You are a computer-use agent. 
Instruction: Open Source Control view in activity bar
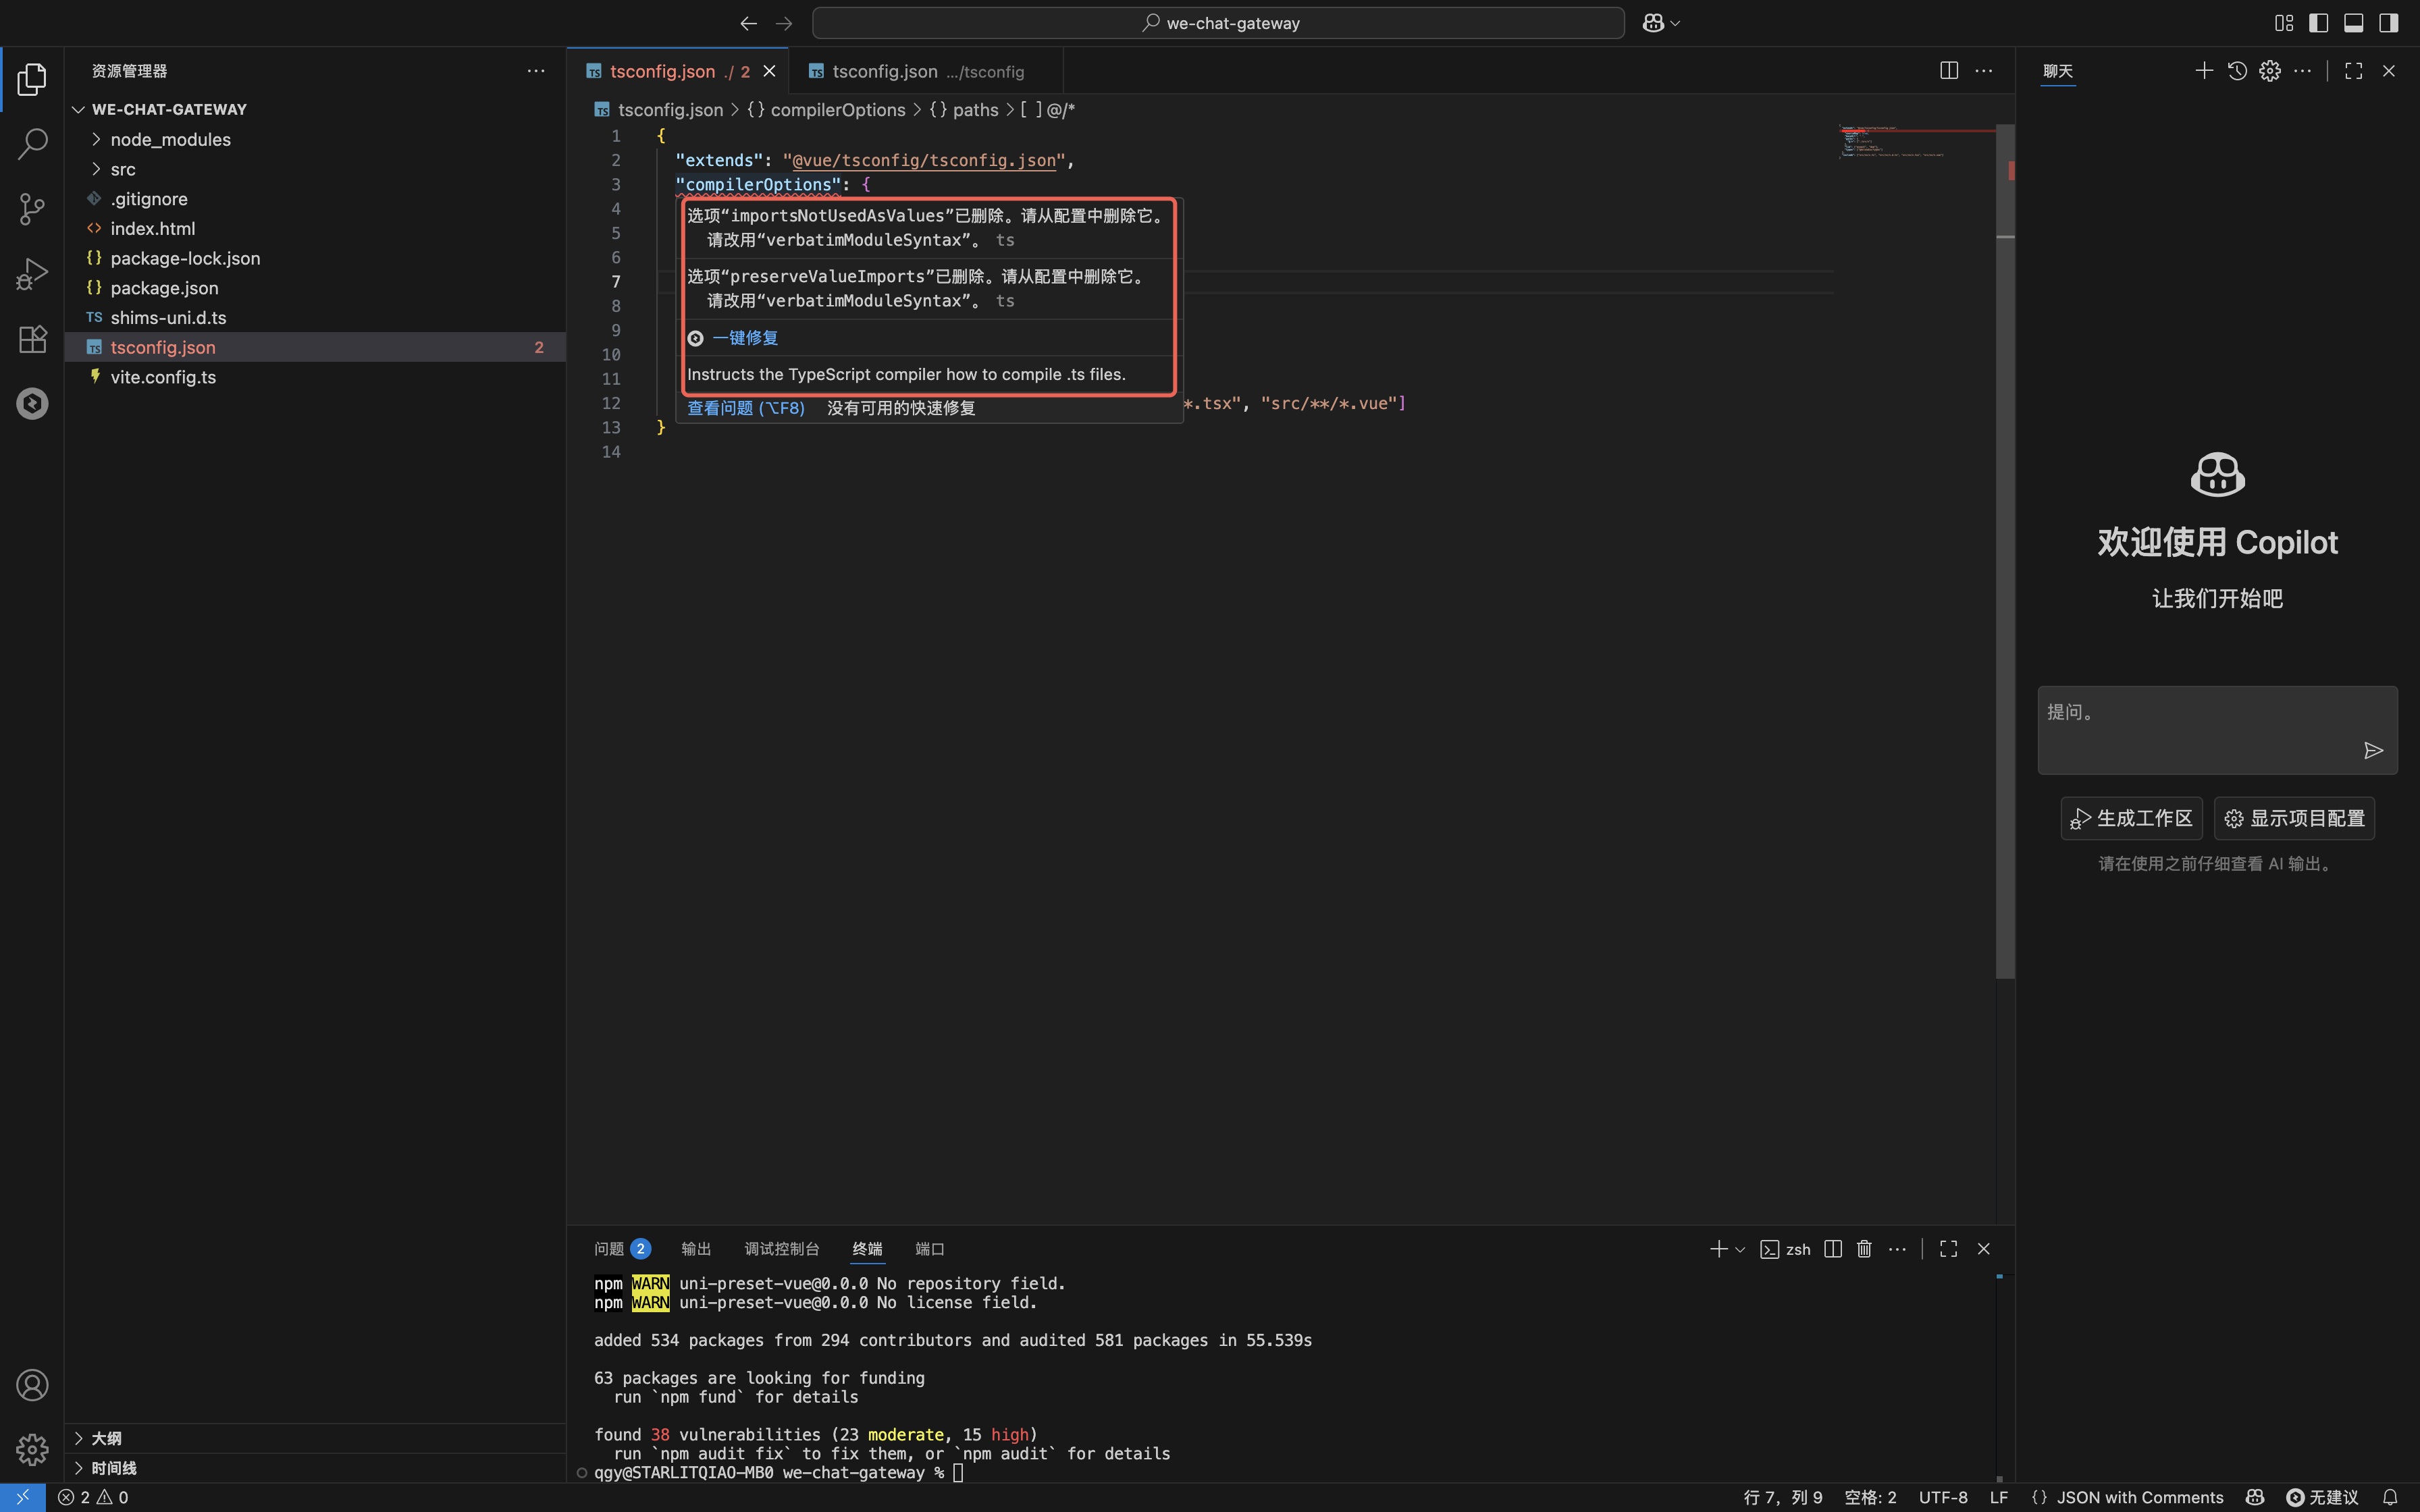pos(32,209)
